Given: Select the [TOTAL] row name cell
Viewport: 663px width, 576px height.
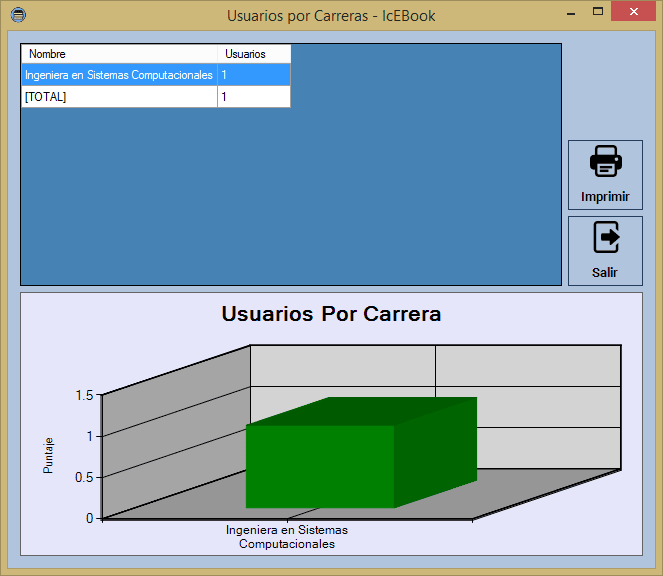Looking at the screenshot, I should 119,97.
